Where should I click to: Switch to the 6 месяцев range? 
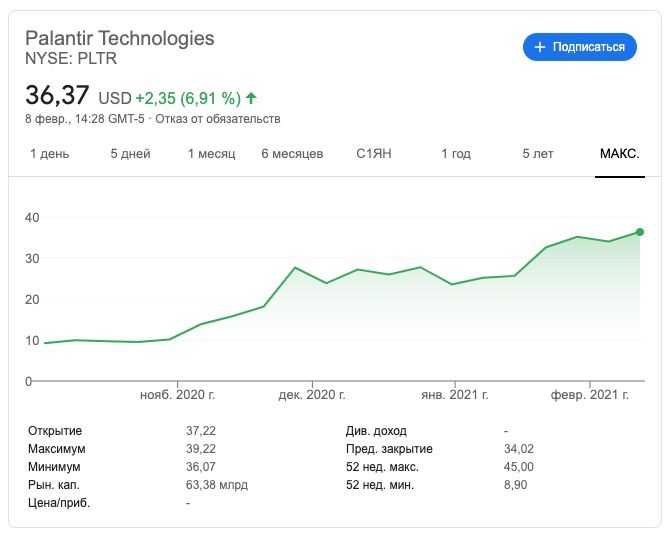click(x=292, y=154)
